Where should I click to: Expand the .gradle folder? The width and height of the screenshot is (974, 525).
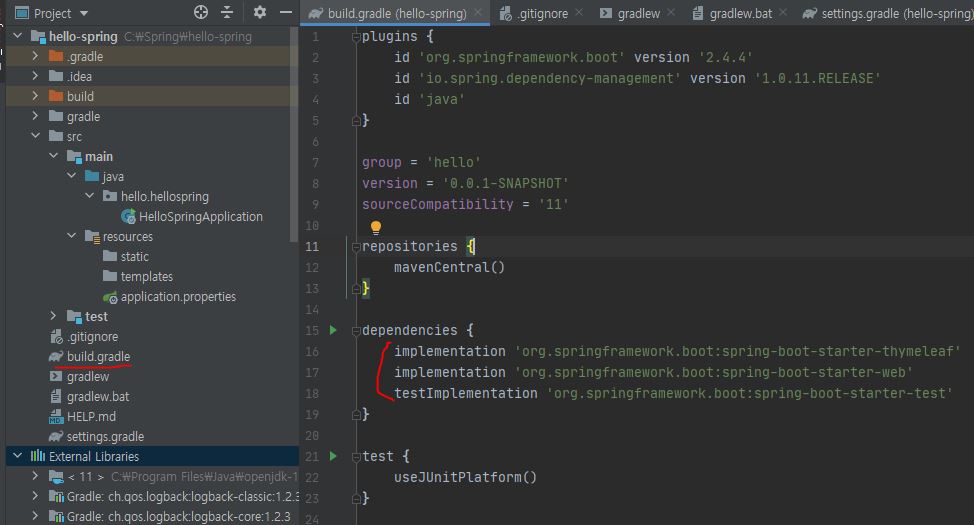tap(35, 56)
